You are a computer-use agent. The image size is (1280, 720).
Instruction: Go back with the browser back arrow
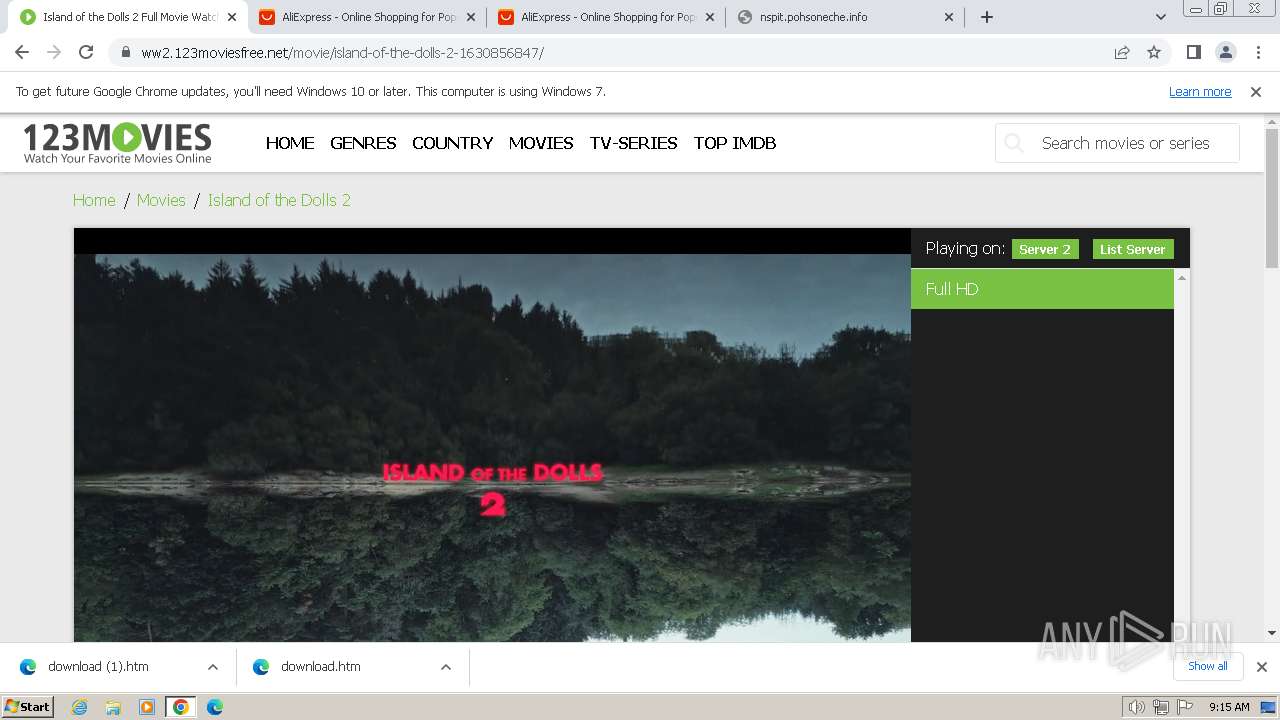click(x=22, y=52)
